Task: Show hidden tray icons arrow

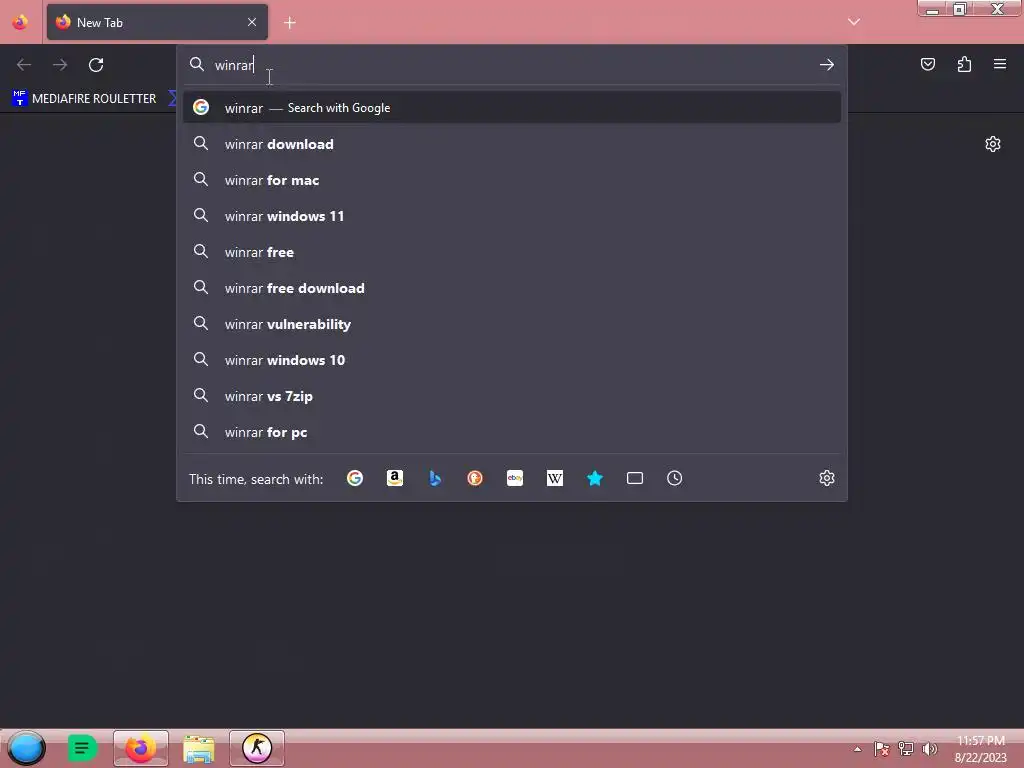Action: (x=857, y=749)
